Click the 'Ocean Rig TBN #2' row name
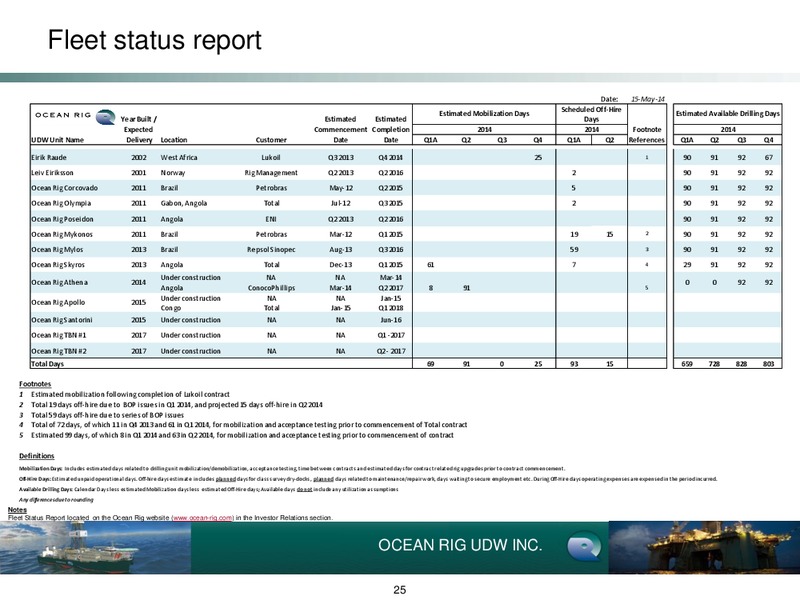Viewport: 800px width, 600px height. 59,351
